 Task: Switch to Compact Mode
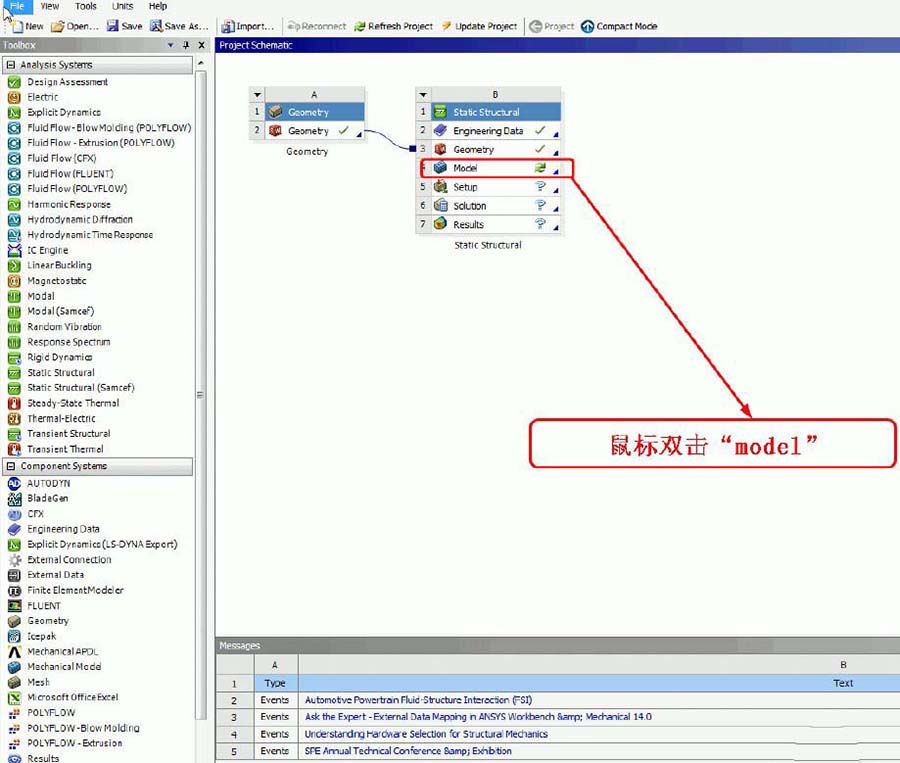pyautogui.click(x=619, y=26)
